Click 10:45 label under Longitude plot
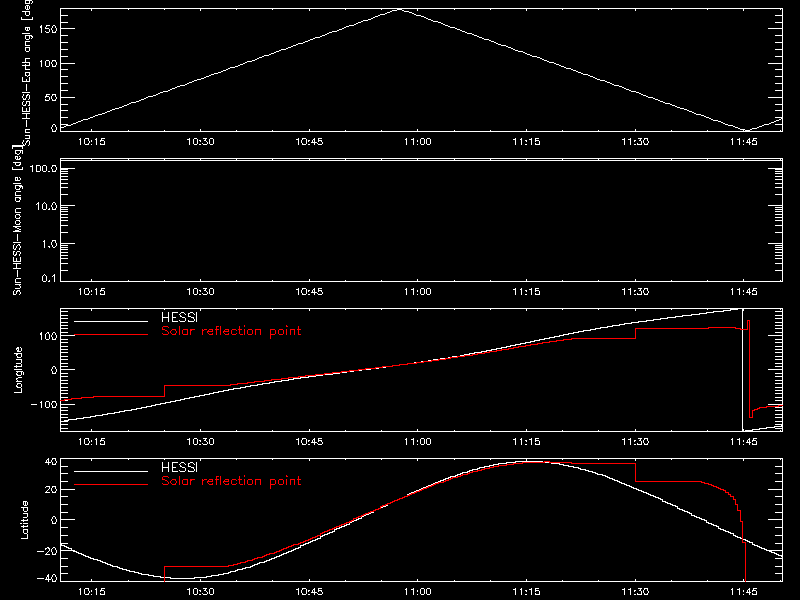Image resolution: width=800 pixels, height=600 pixels. 309,442
